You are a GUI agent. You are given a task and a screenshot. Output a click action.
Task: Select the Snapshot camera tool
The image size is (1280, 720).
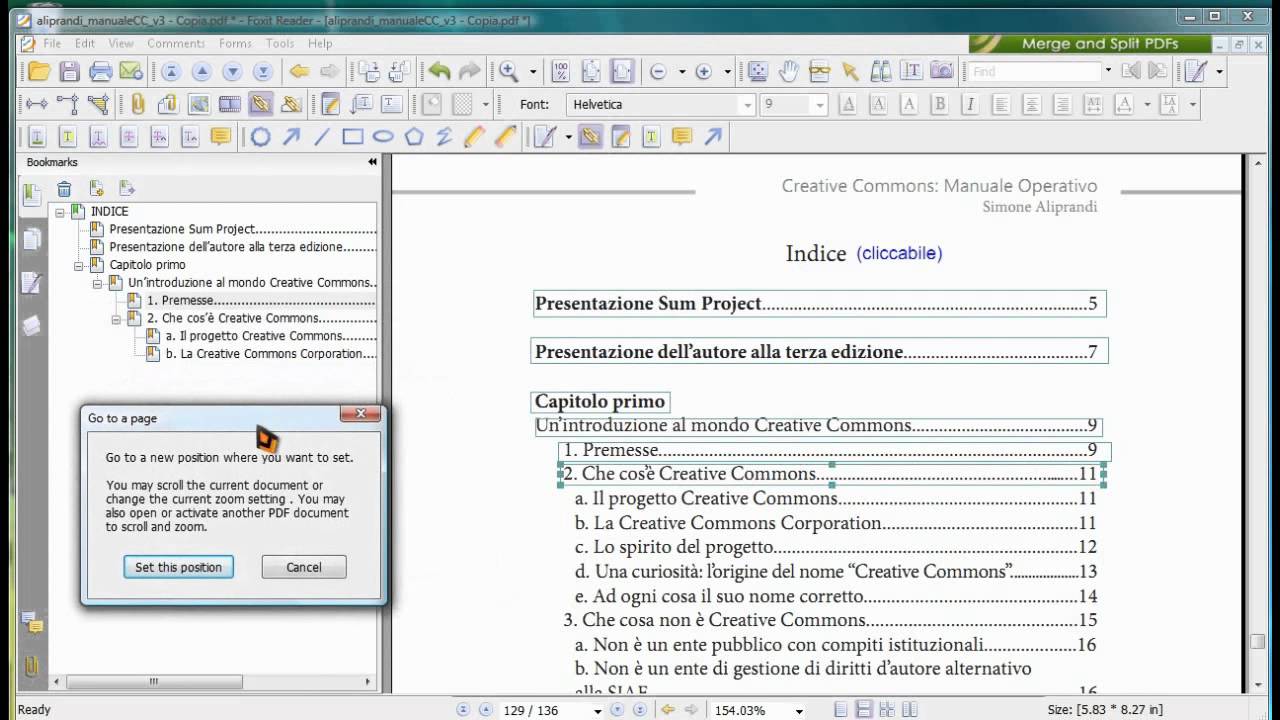(941, 71)
